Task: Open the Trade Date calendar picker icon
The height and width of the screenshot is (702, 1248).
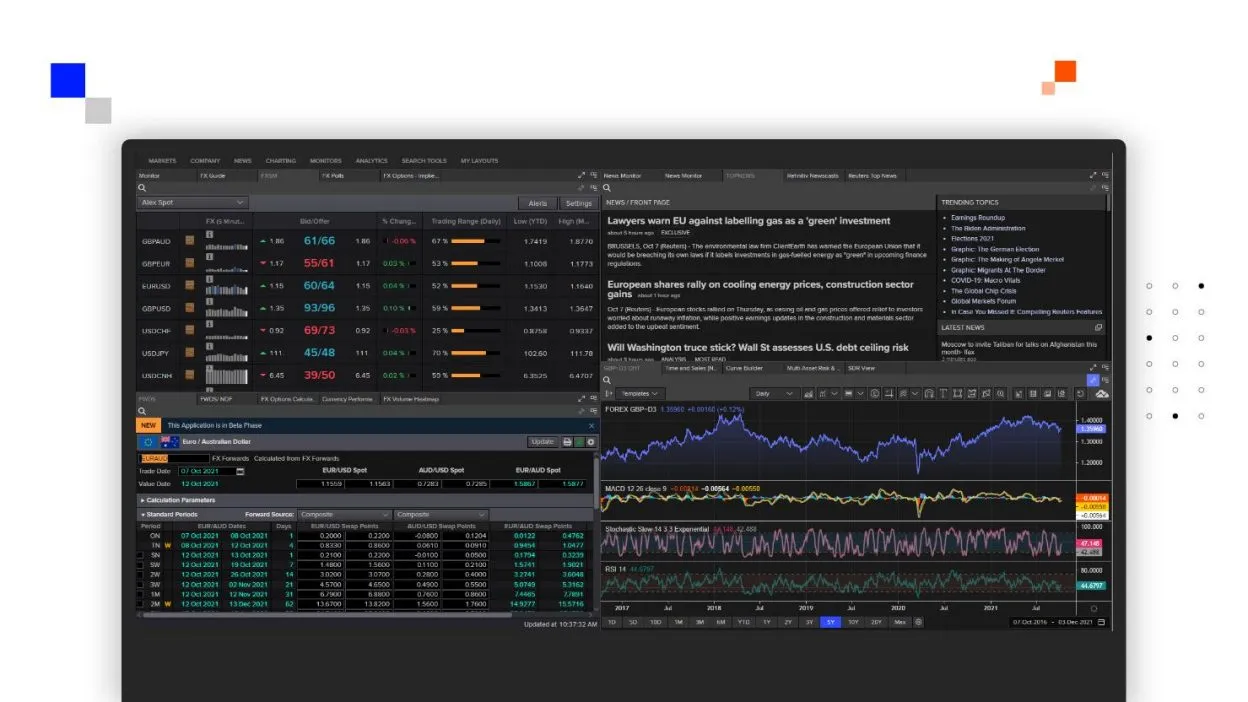Action: point(240,471)
